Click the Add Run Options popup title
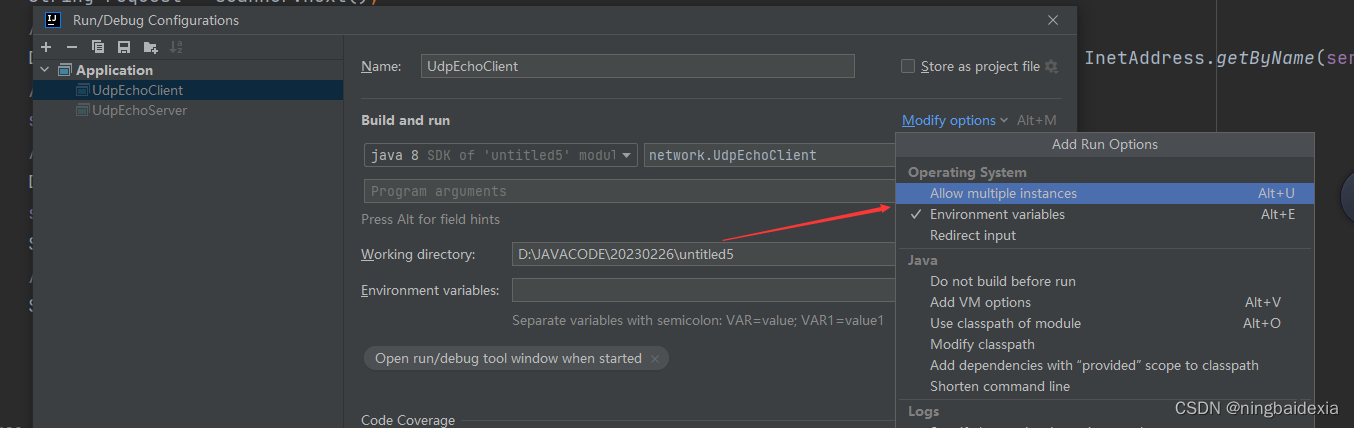 pos(1104,144)
